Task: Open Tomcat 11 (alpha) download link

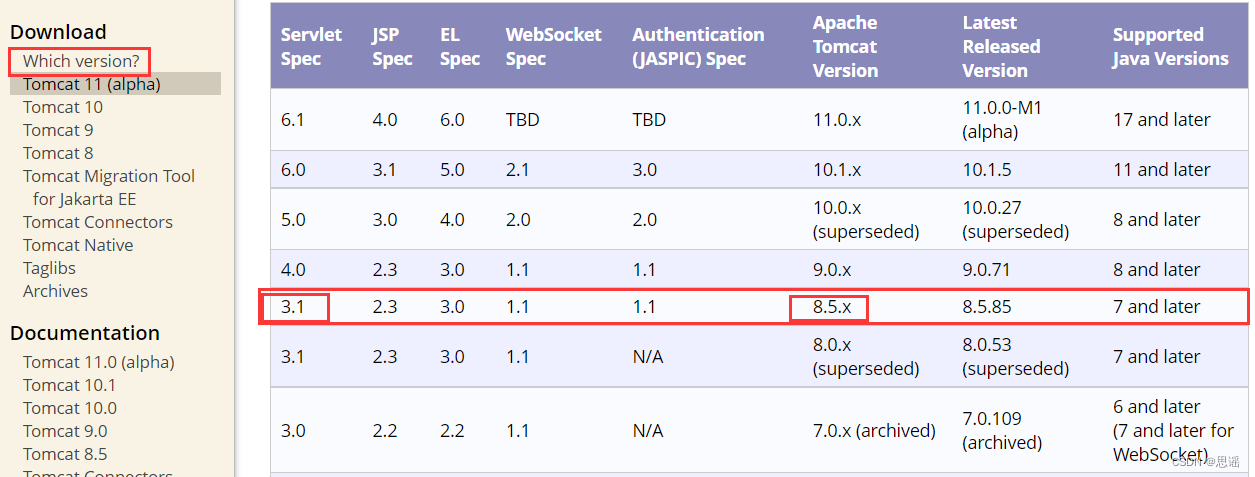Action: [x=92, y=84]
